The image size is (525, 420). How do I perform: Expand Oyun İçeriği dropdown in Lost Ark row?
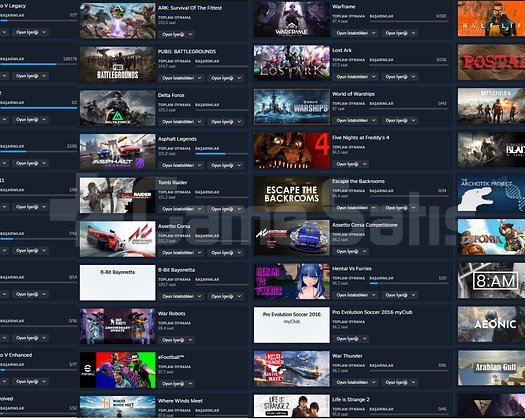tap(399, 77)
